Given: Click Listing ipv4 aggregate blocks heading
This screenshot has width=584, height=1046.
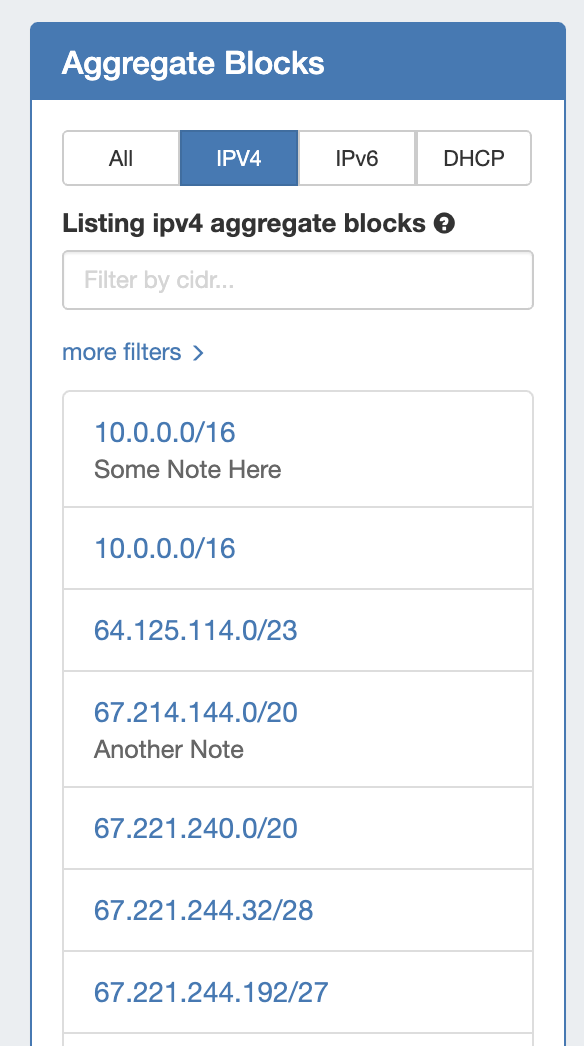Looking at the screenshot, I should pyautogui.click(x=244, y=223).
